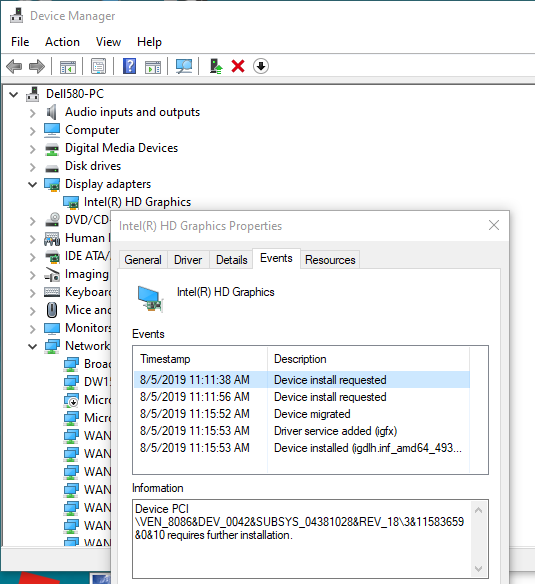
Task: Select the Disk drives icon
Action: (x=52, y=168)
